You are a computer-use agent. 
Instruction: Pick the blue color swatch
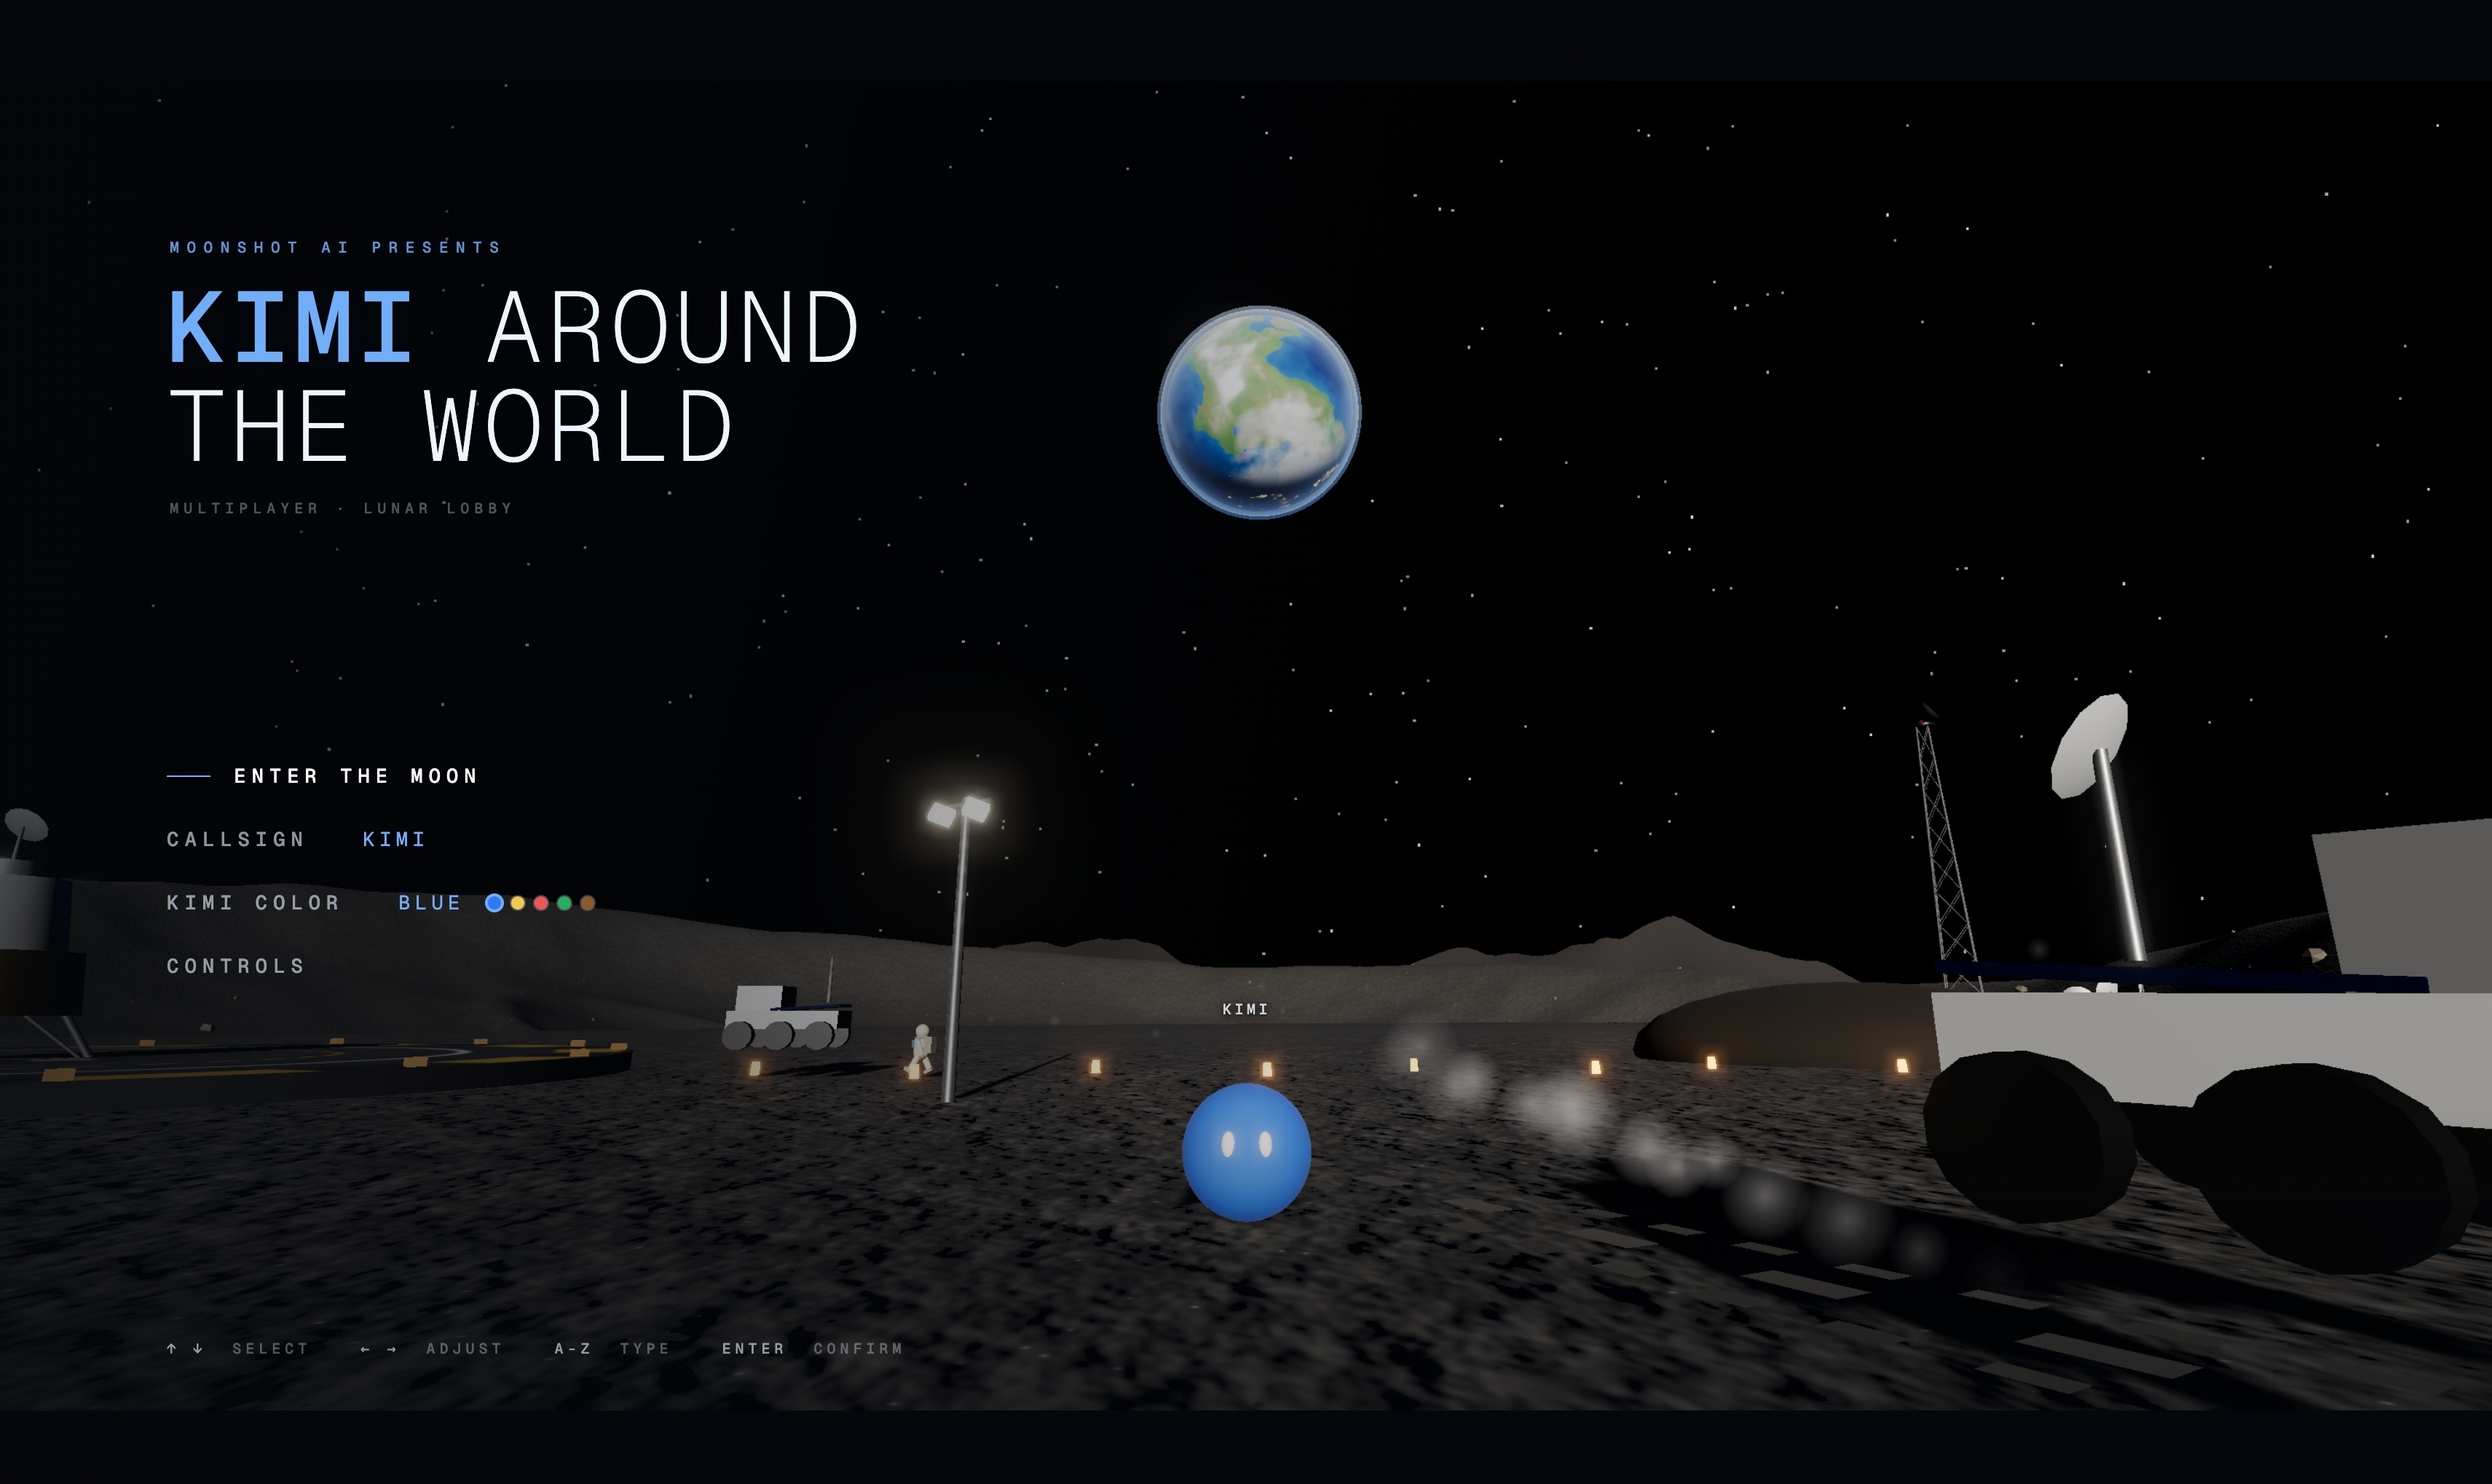(x=494, y=903)
